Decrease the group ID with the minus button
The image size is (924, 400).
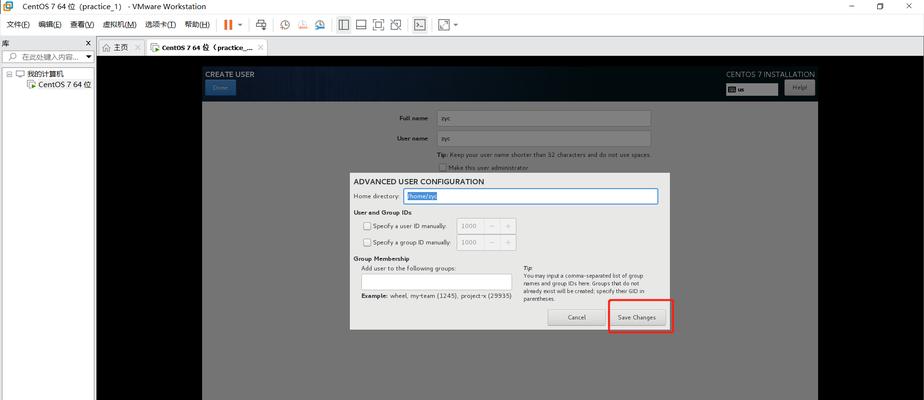[x=492, y=242]
